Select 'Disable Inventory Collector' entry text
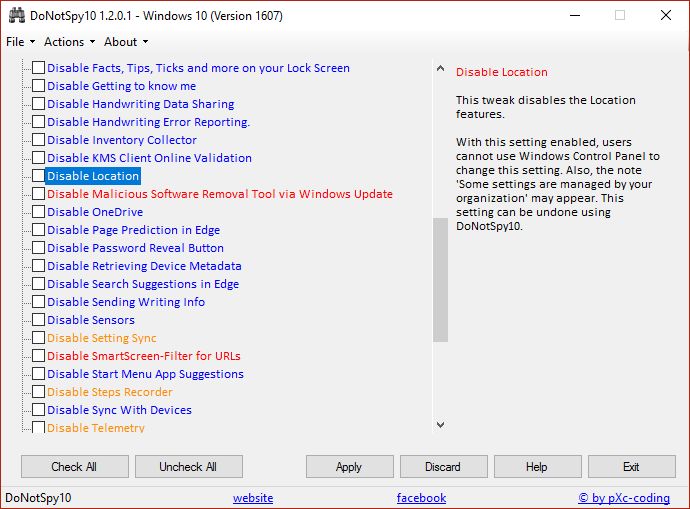 pos(122,140)
